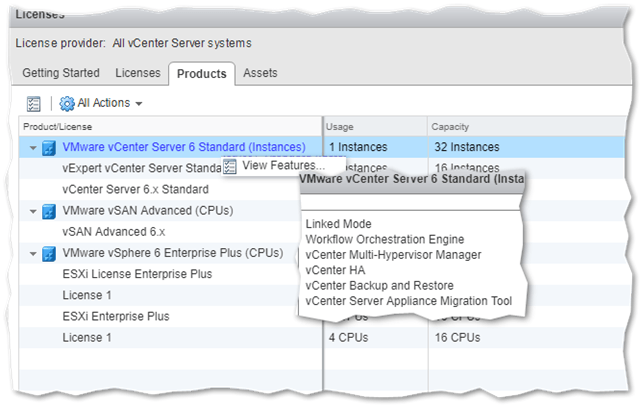Click vCenter Backup and Restore feature
Image resolution: width=642 pixels, height=407 pixels.
coord(379,286)
